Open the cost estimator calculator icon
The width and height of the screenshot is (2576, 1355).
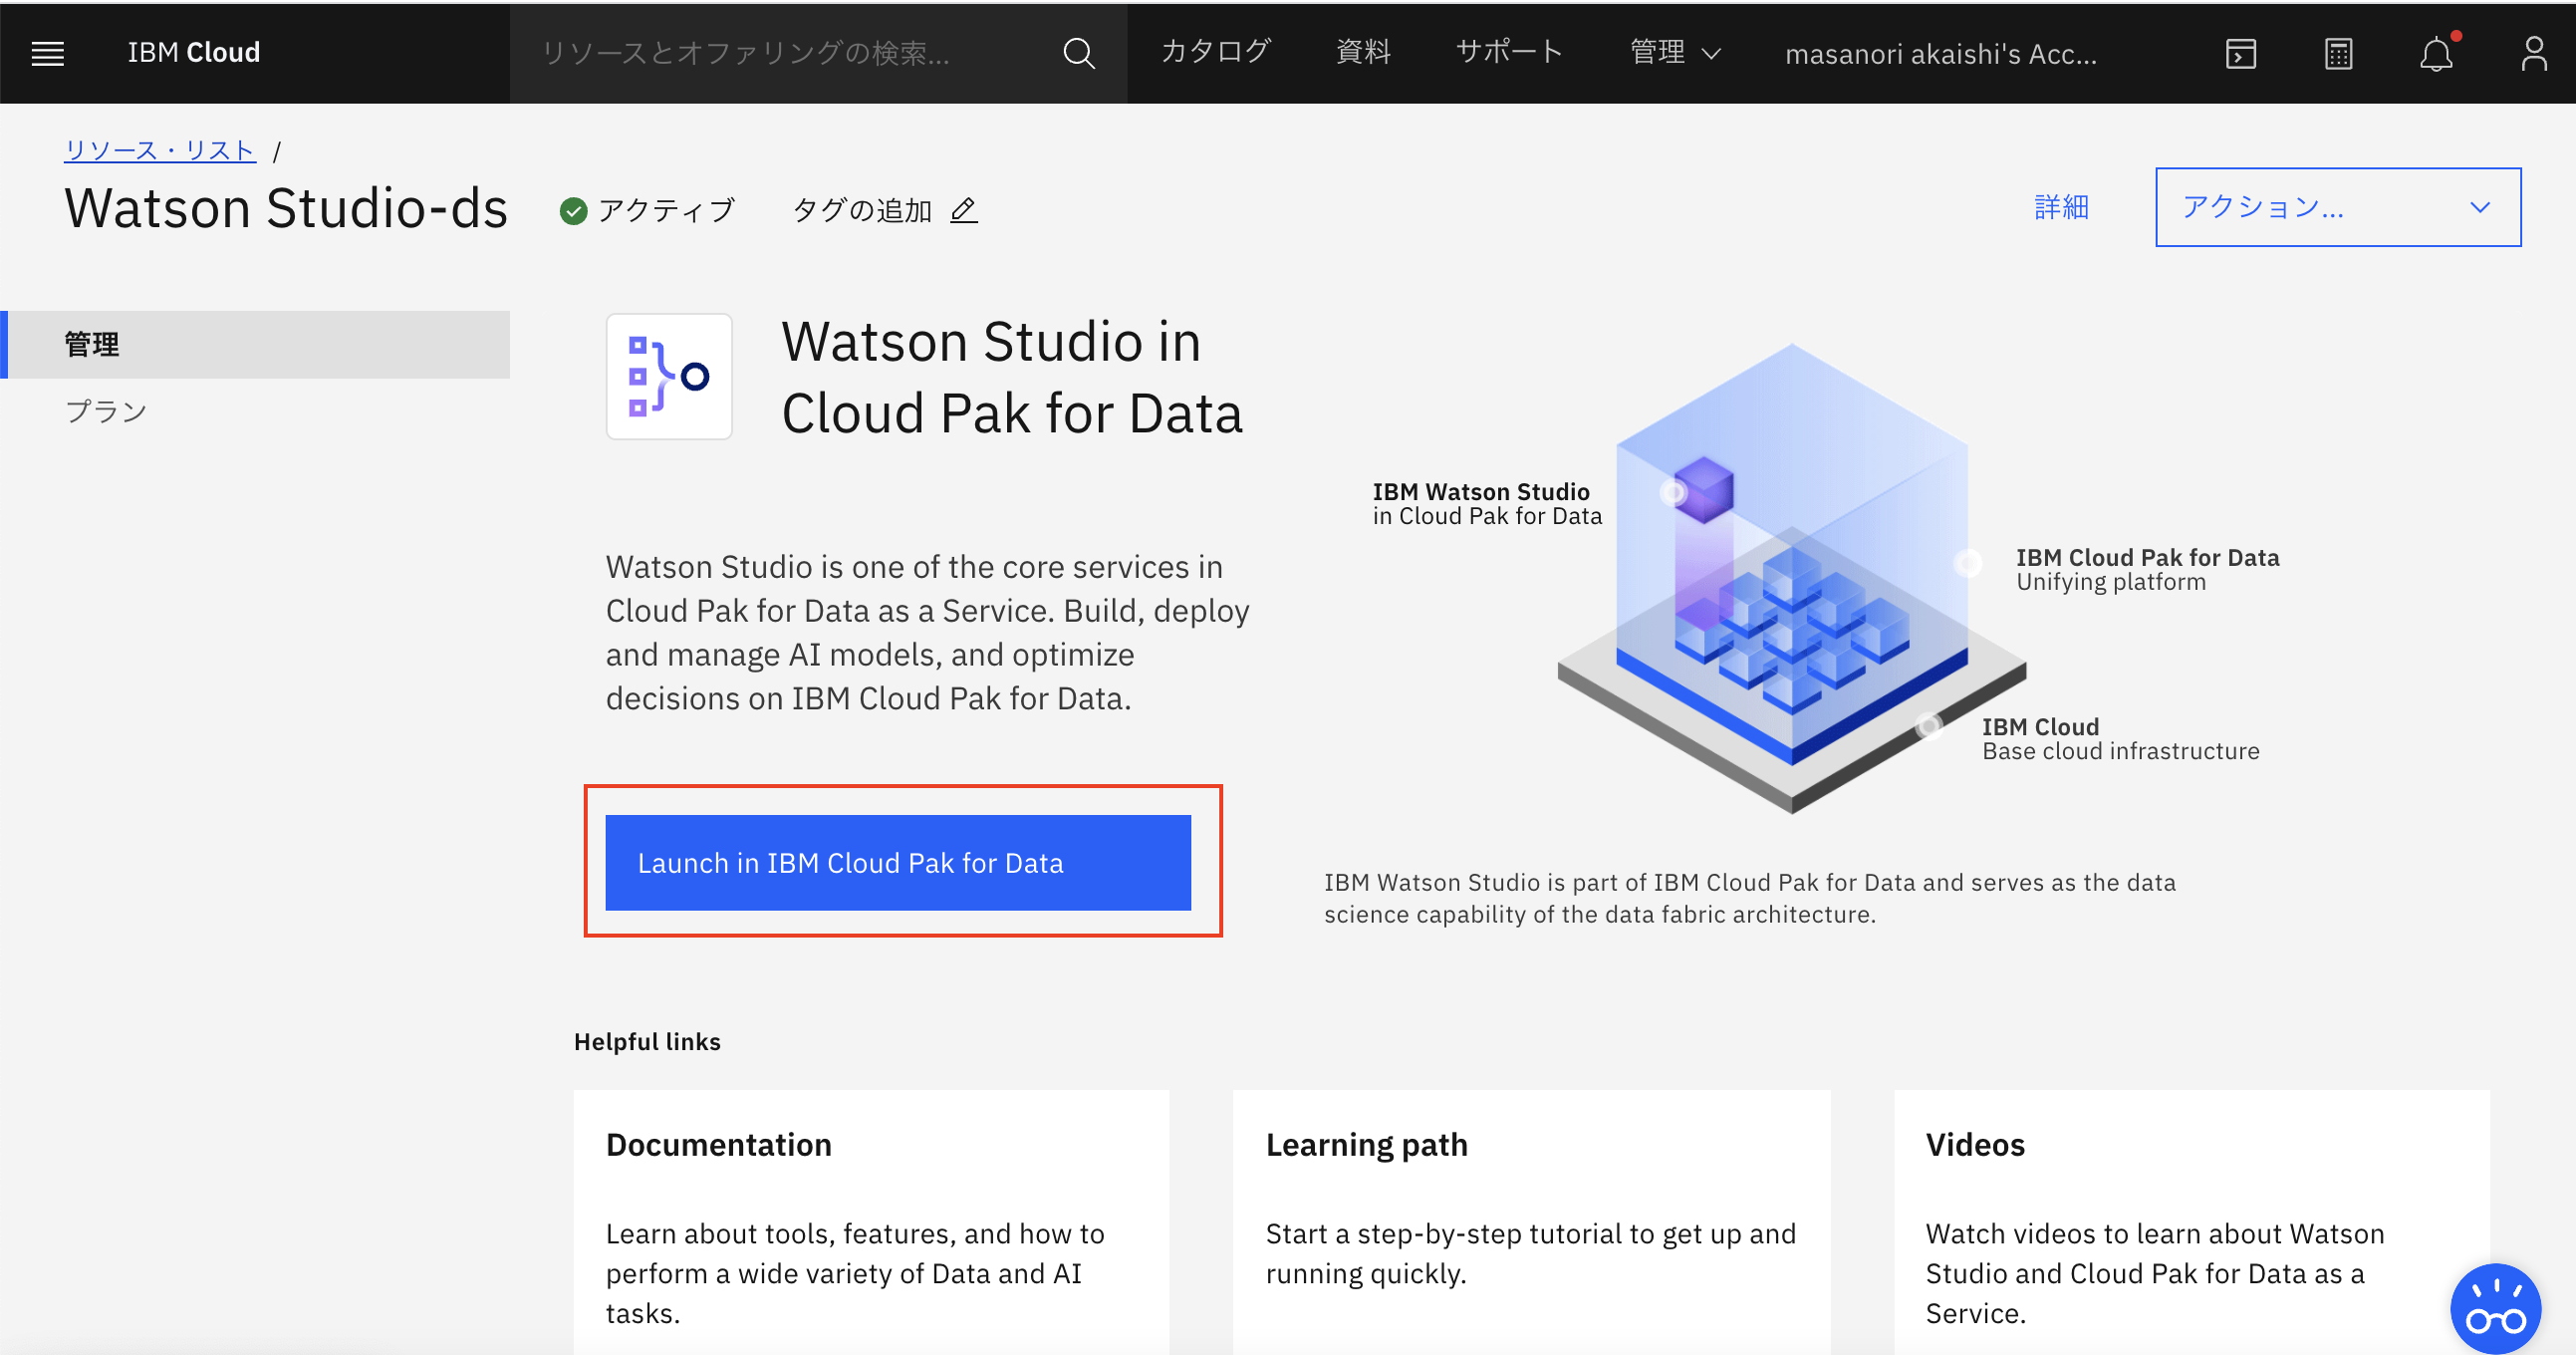(2338, 53)
